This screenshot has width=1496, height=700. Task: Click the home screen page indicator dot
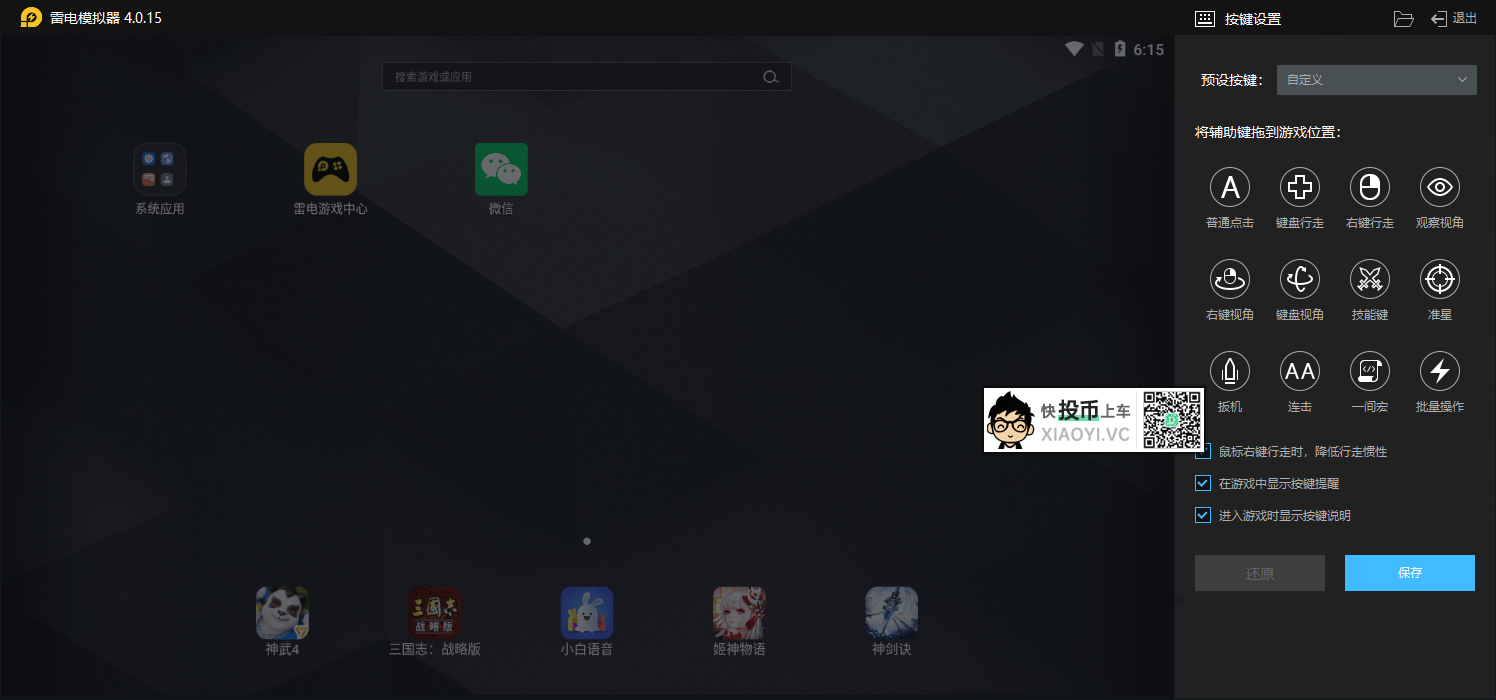(587, 541)
